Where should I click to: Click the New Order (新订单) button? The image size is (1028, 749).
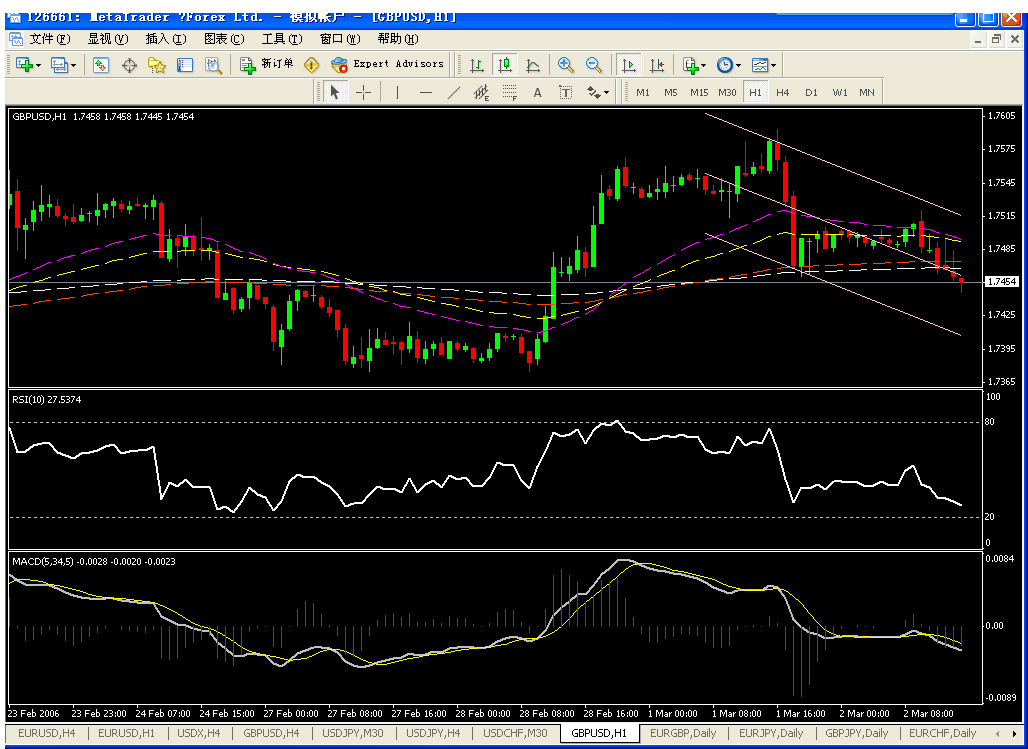[x=267, y=64]
